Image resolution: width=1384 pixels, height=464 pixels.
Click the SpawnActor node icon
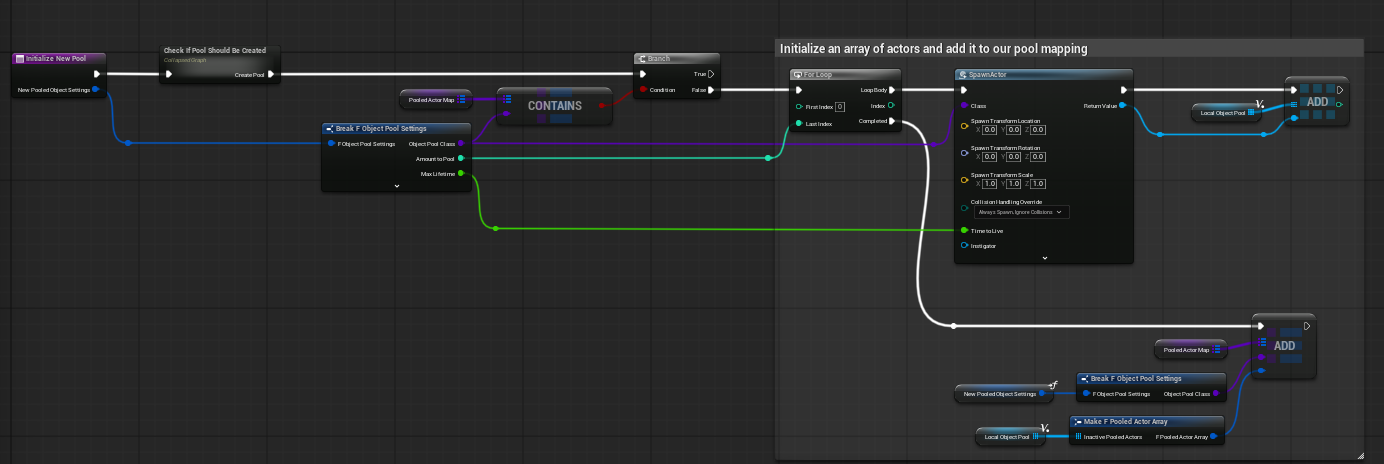coord(962,74)
